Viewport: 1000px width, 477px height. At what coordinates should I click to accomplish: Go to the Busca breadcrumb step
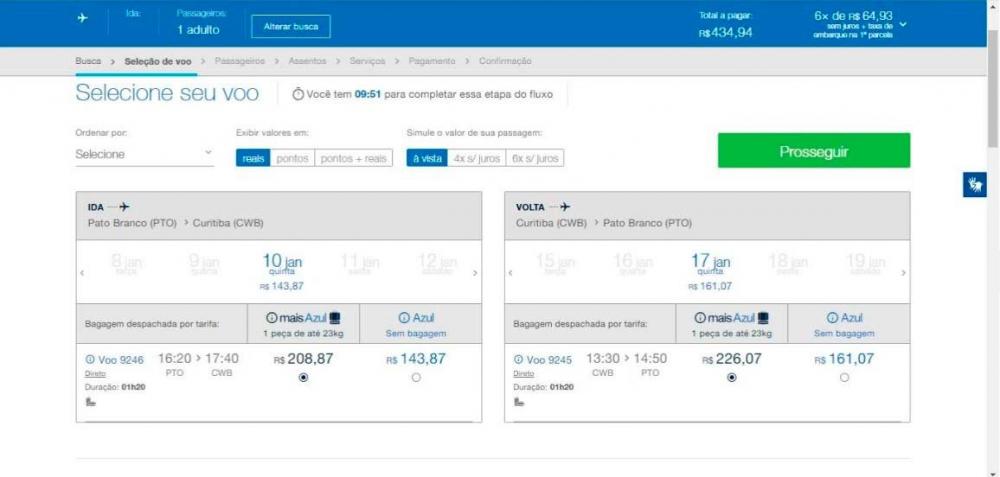pos(88,61)
